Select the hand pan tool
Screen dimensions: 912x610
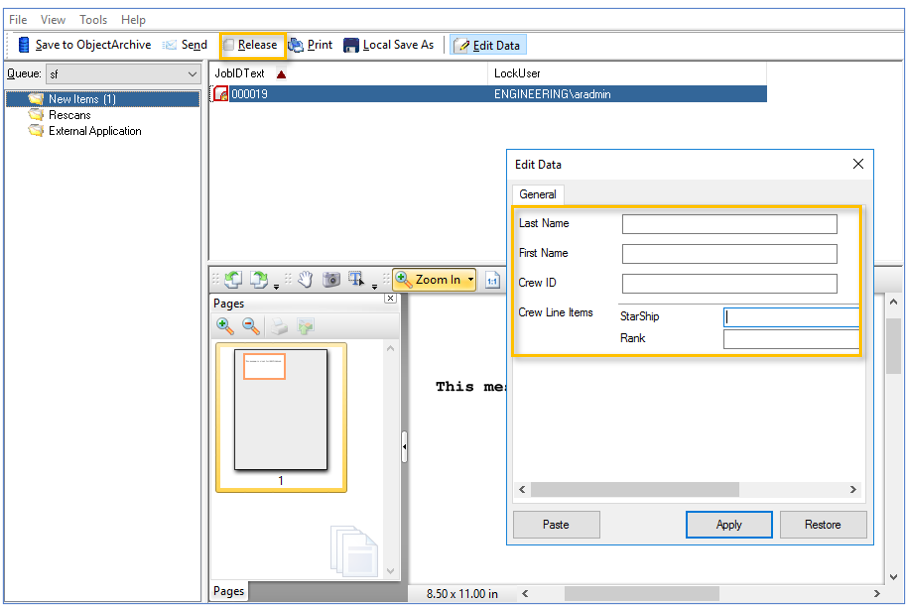306,280
